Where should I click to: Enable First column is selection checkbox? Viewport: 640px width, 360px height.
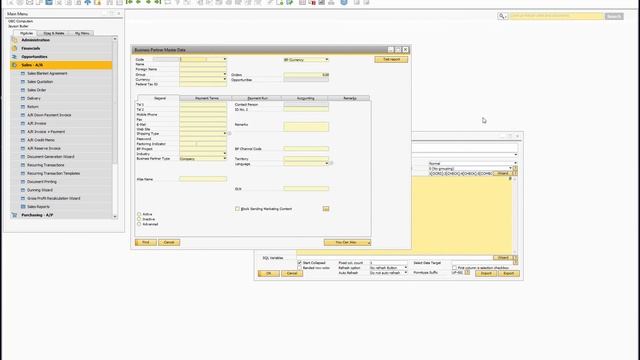tap(454, 268)
